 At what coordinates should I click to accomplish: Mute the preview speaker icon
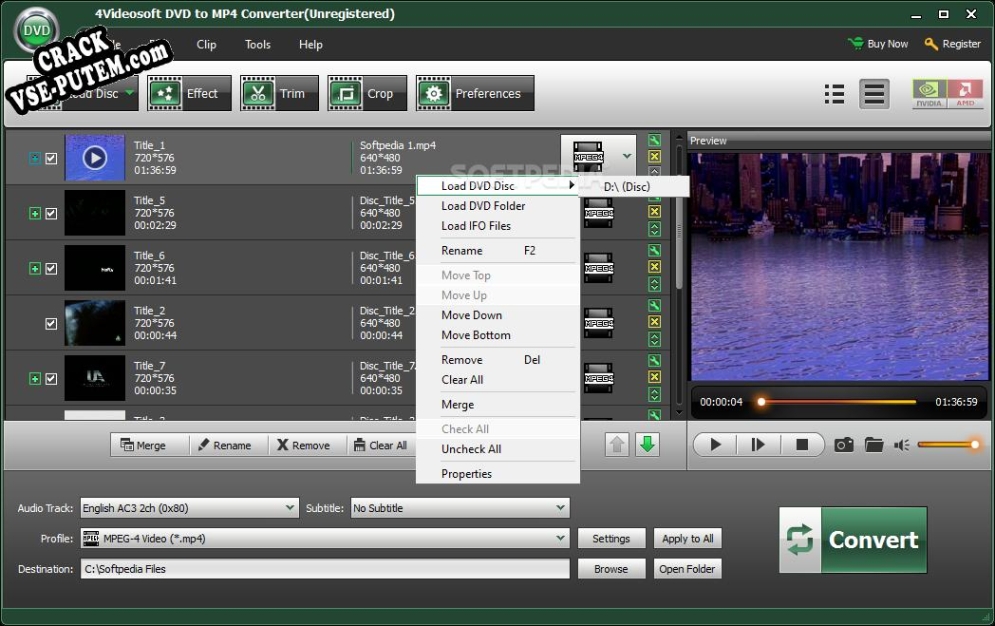902,445
